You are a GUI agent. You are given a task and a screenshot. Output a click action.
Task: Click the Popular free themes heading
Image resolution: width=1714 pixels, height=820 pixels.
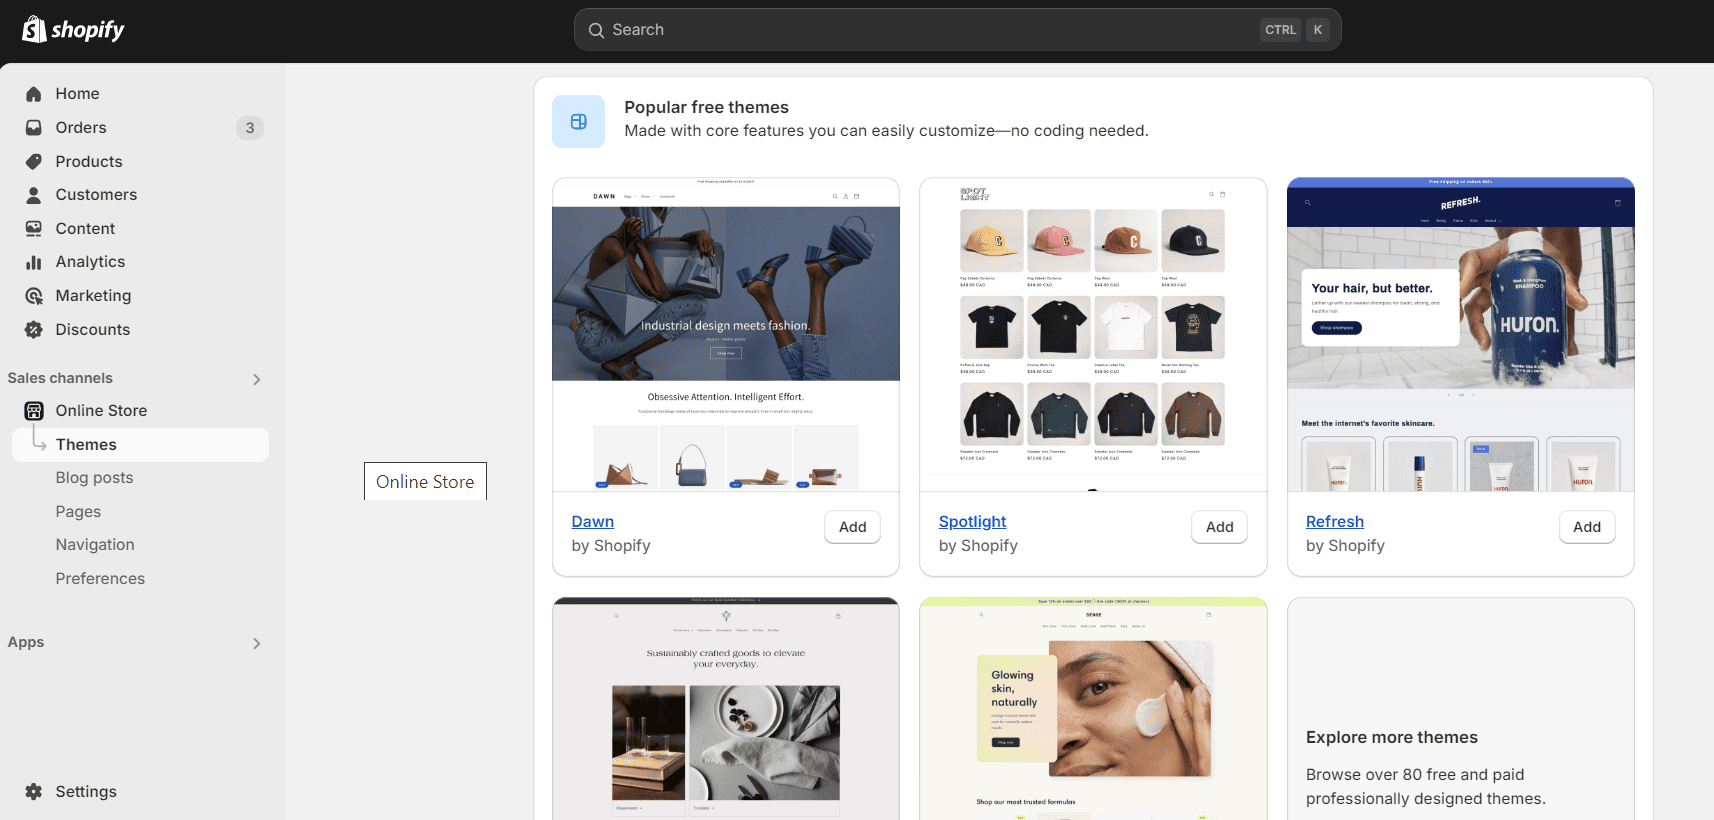706,107
